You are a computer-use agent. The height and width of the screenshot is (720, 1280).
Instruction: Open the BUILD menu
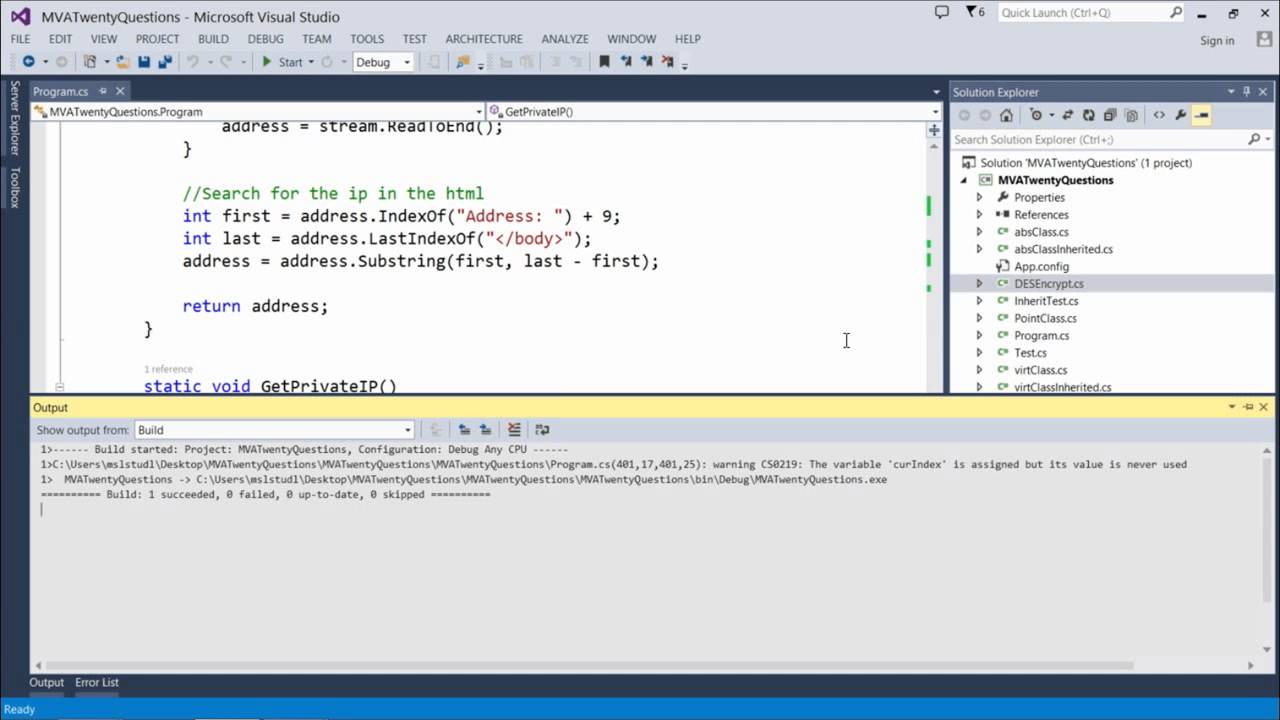point(213,39)
